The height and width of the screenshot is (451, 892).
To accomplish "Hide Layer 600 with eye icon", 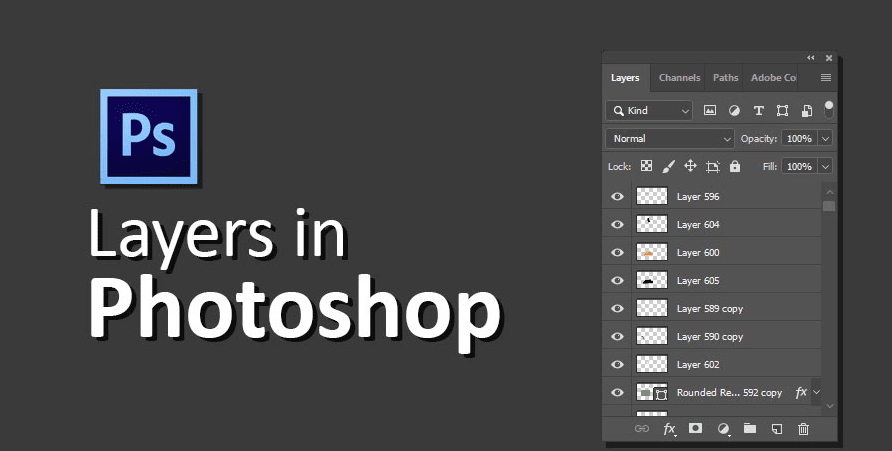I will coord(617,252).
